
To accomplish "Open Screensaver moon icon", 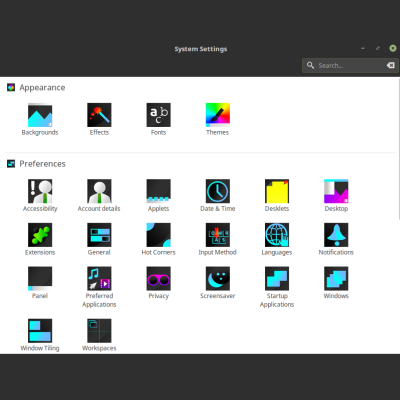I will [x=218, y=279].
